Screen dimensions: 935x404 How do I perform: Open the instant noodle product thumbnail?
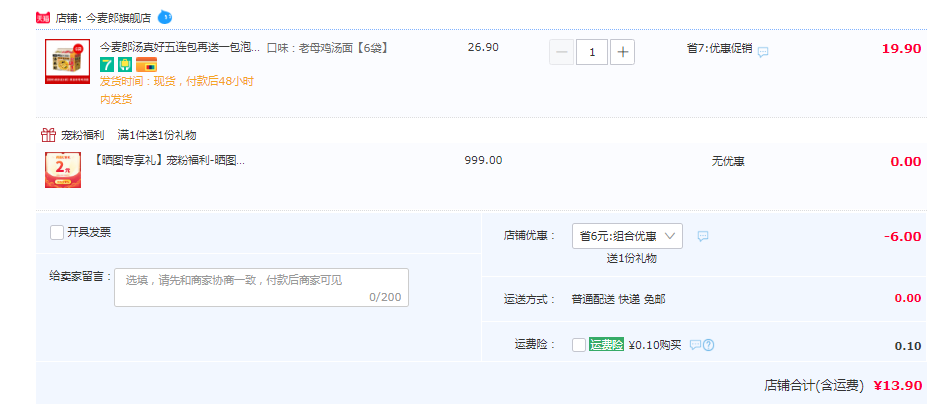[x=67, y=61]
